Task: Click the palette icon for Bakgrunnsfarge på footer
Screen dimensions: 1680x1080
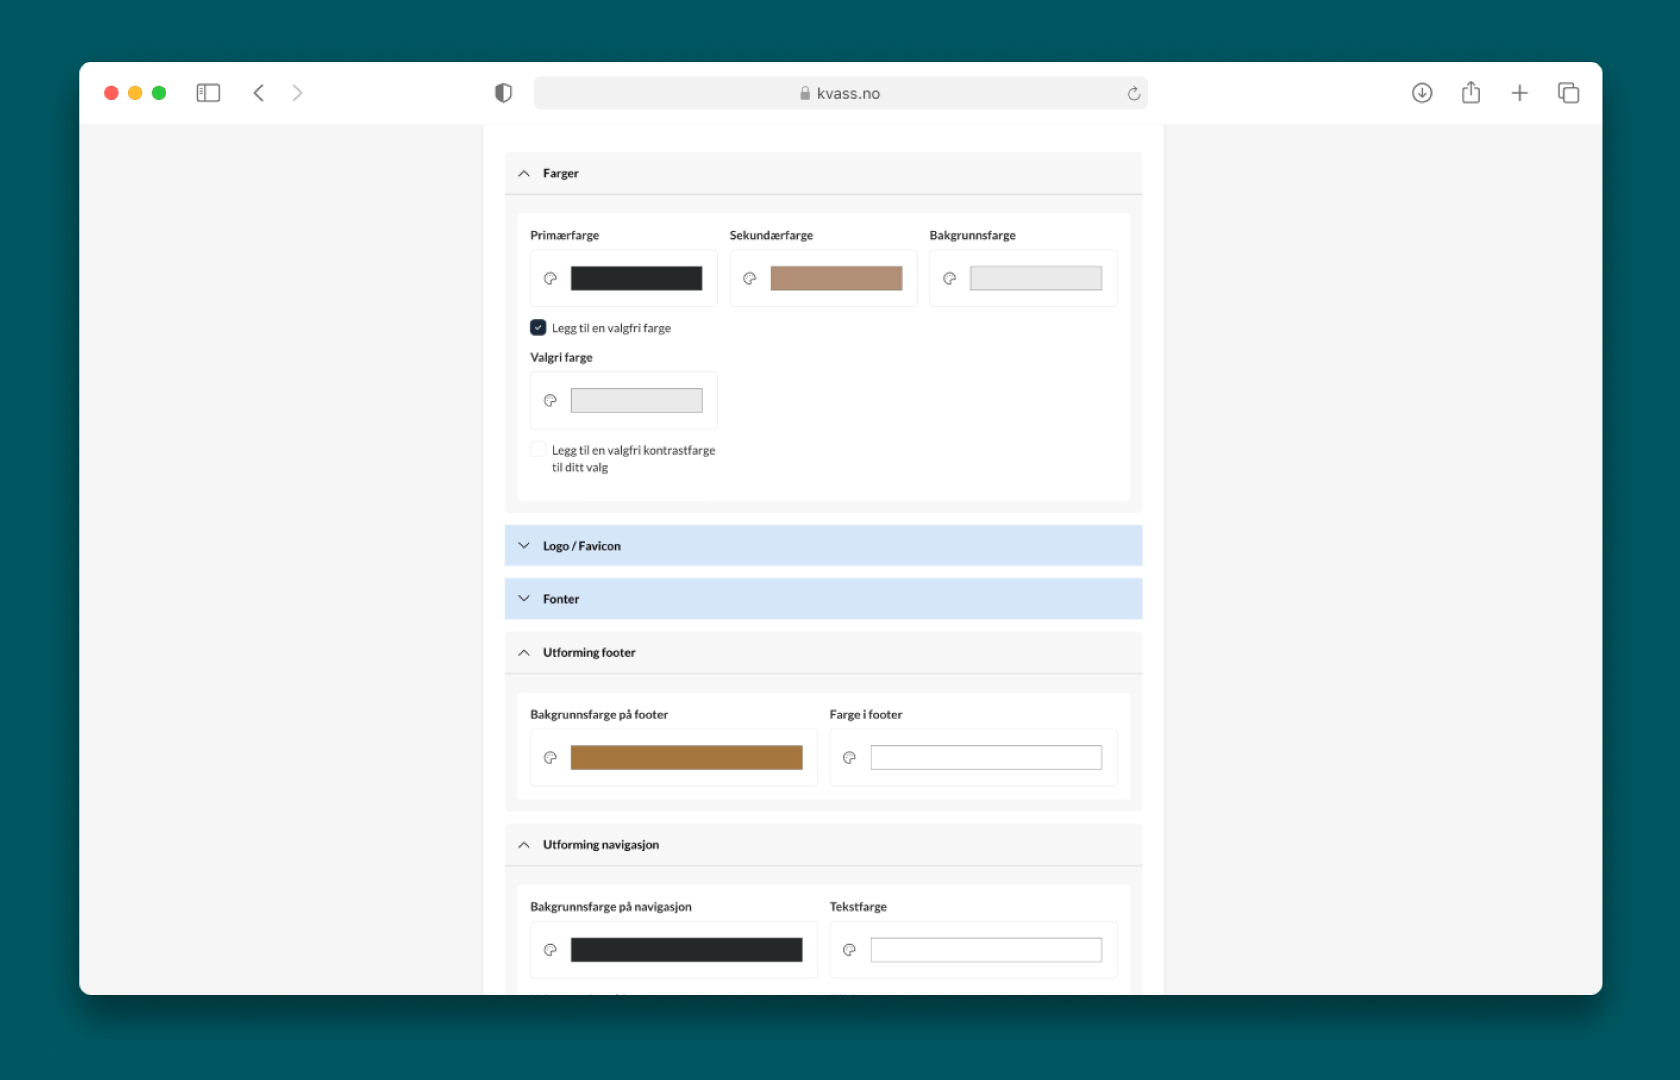Action: [550, 758]
